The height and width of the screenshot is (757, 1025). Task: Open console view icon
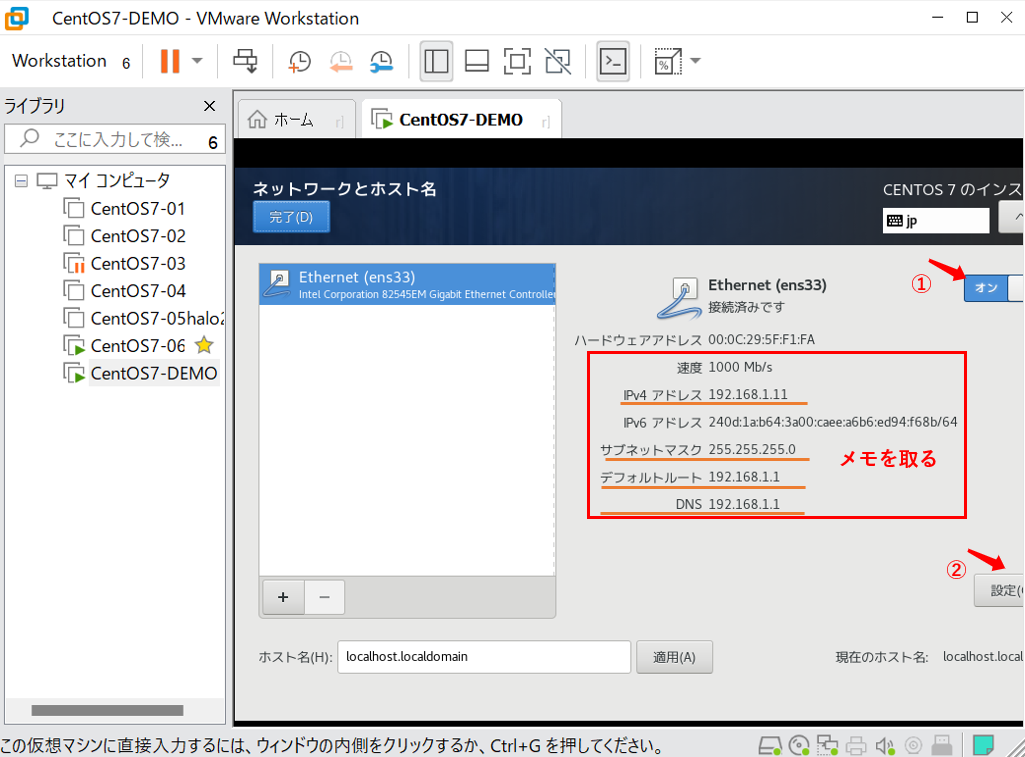613,61
